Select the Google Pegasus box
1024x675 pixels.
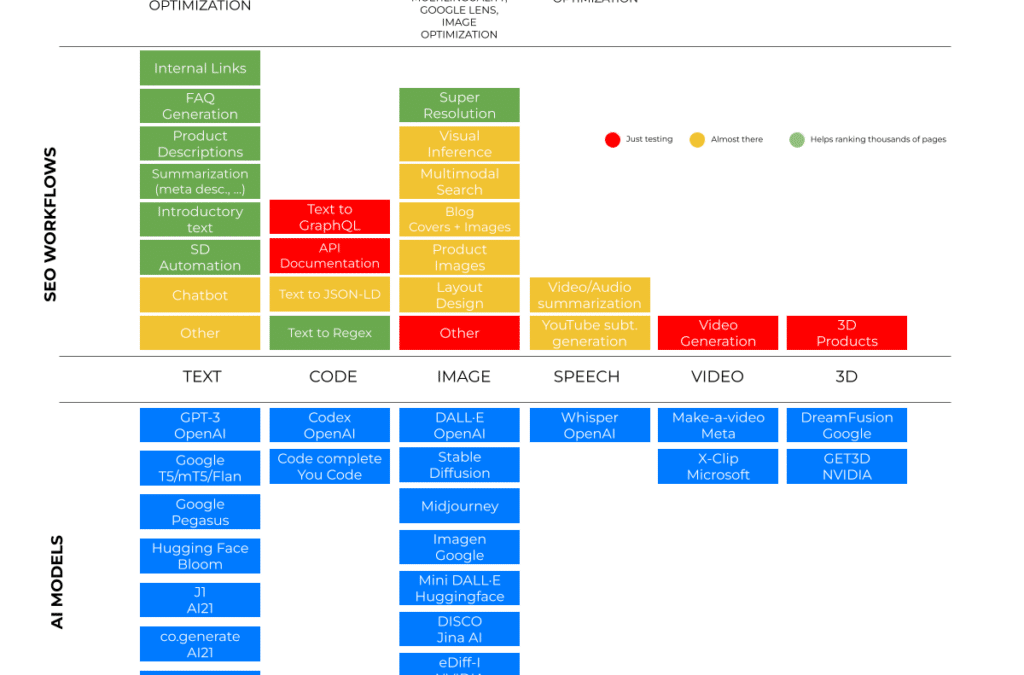pyautogui.click(x=200, y=512)
